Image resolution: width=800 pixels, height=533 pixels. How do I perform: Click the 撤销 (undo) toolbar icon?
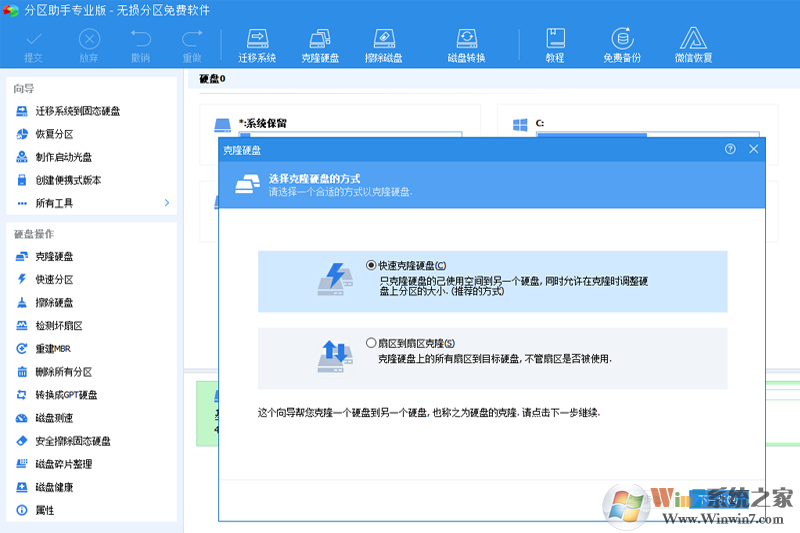click(x=140, y=46)
